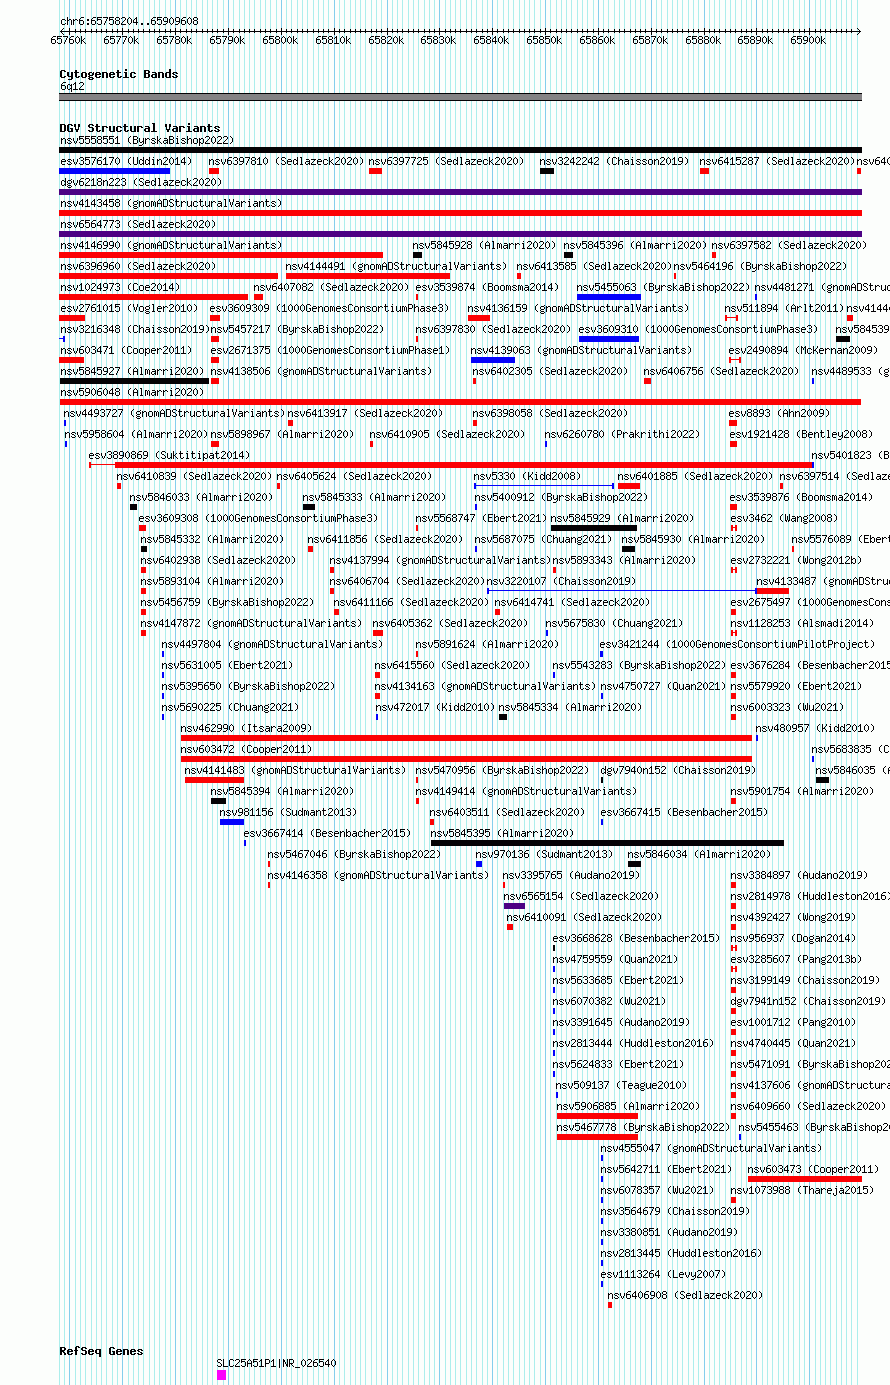The height and width of the screenshot is (1385, 890).
Task: Click the chr6:65758204..65909608 region label
Action: pyautogui.click(x=129, y=21)
